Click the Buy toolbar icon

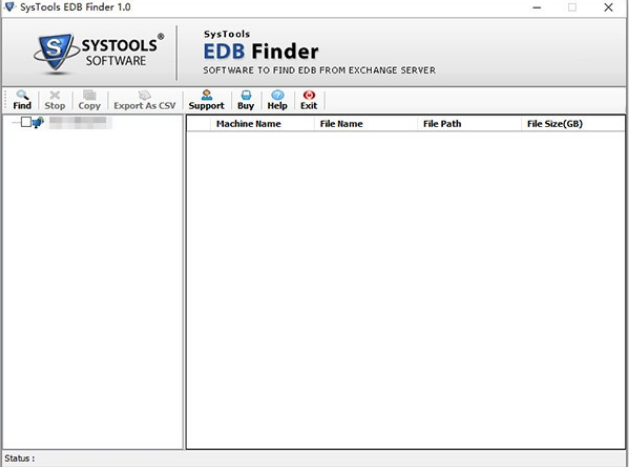tap(245, 99)
